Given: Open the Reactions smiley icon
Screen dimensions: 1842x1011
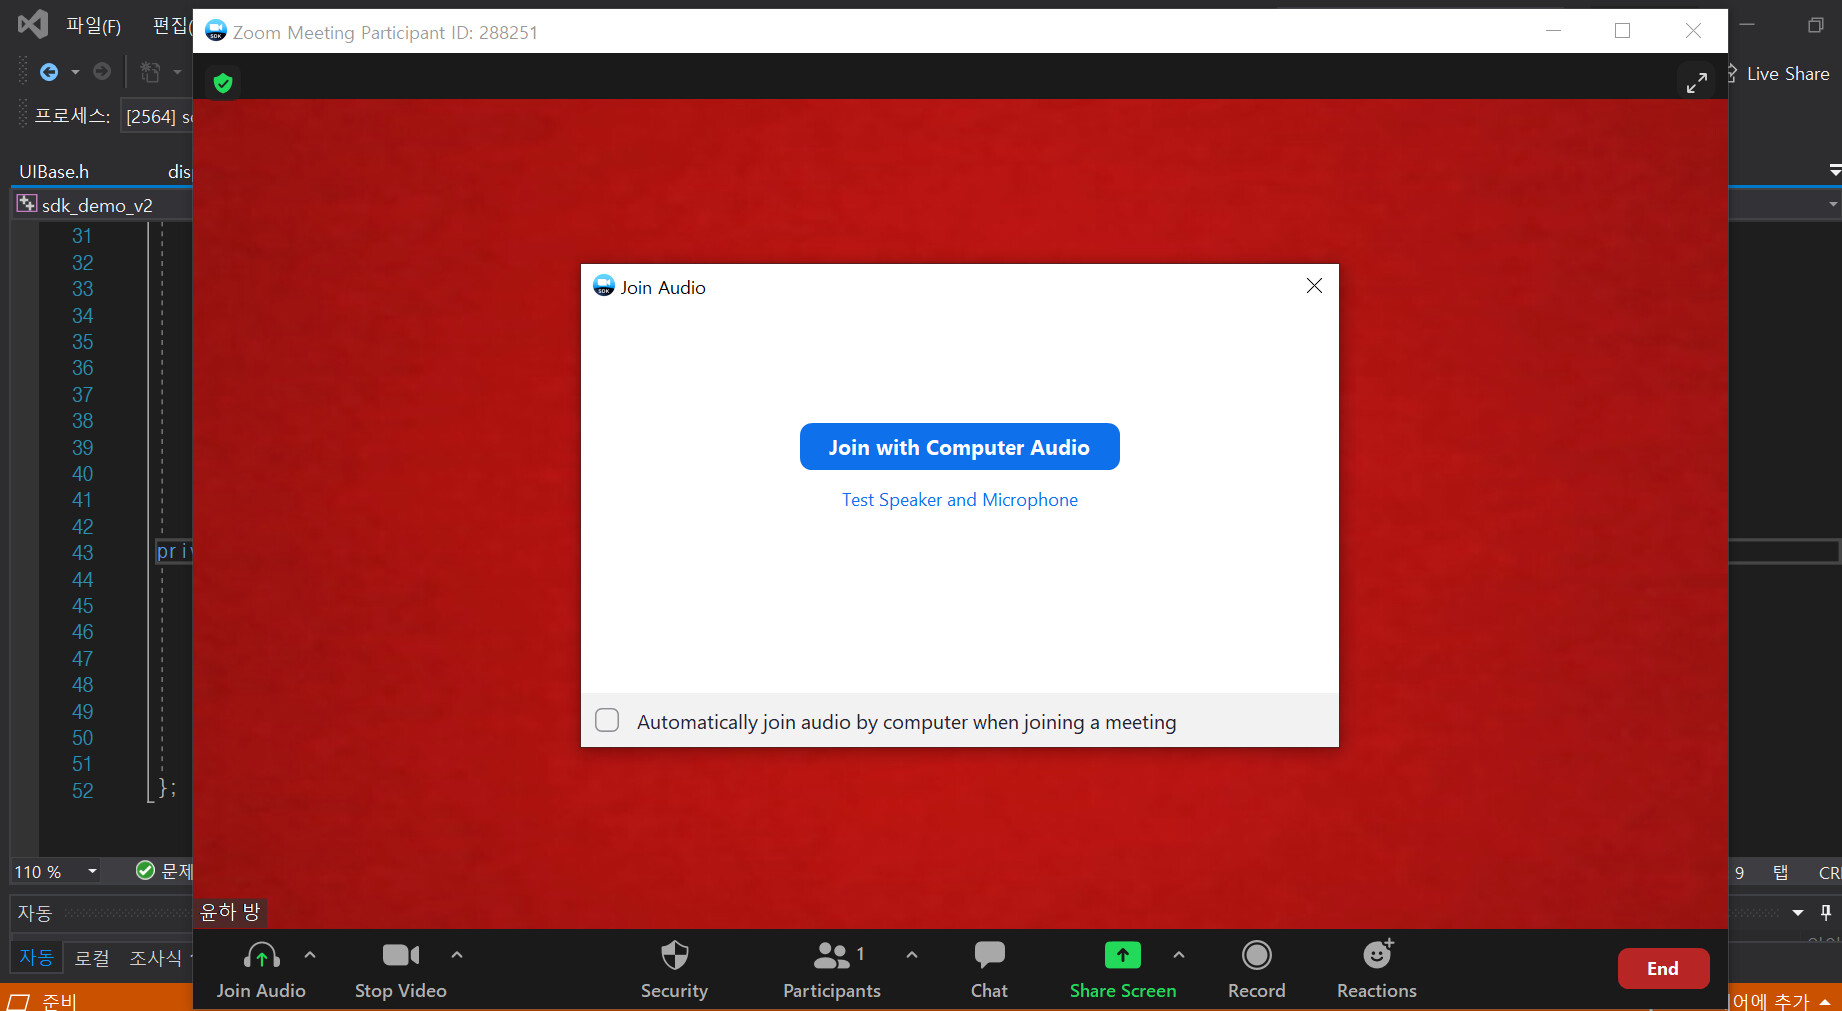Looking at the screenshot, I should [x=1378, y=954].
